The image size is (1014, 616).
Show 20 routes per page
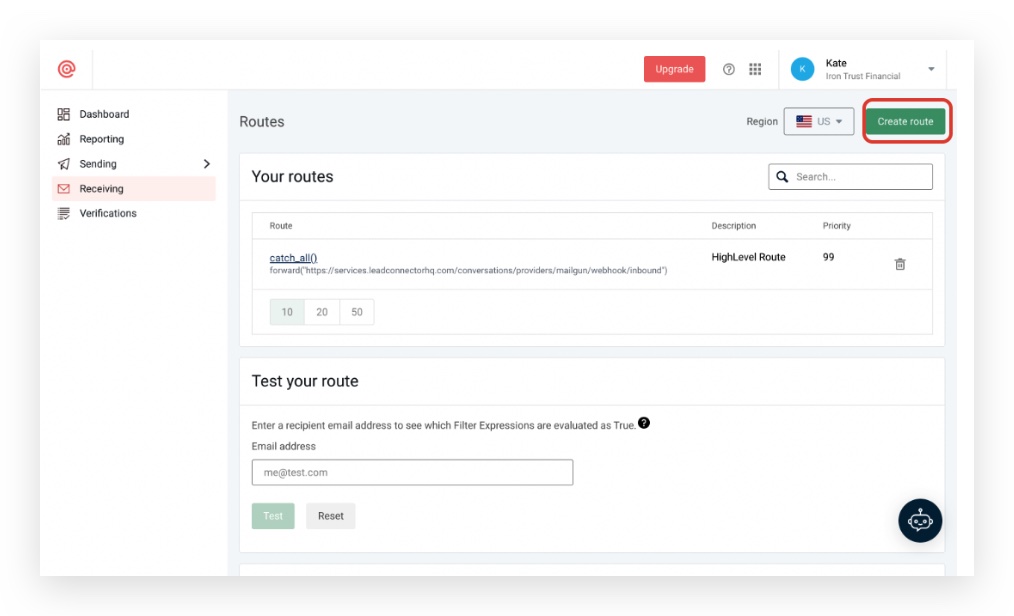tap(322, 312)
